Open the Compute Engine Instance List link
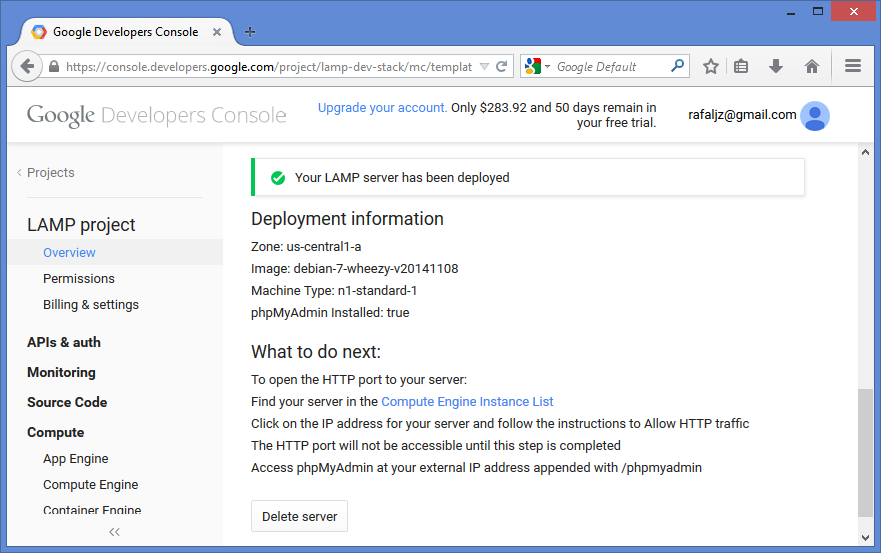Viewport: 881px width, 553px height. point(467,401)
